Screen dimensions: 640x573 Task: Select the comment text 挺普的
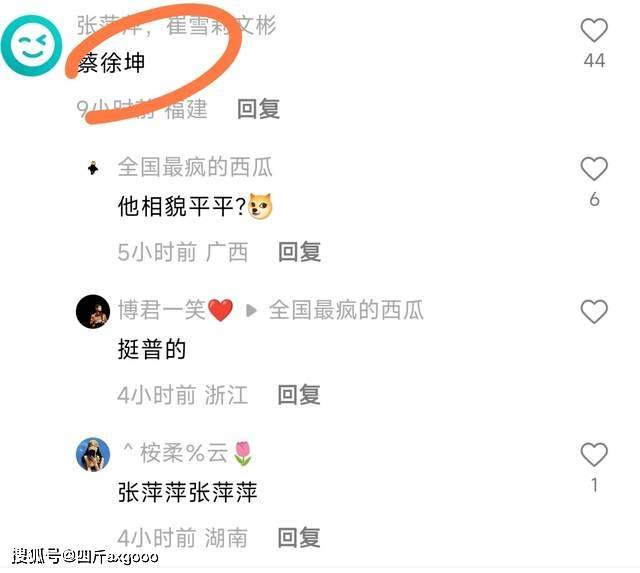(152, 349)
